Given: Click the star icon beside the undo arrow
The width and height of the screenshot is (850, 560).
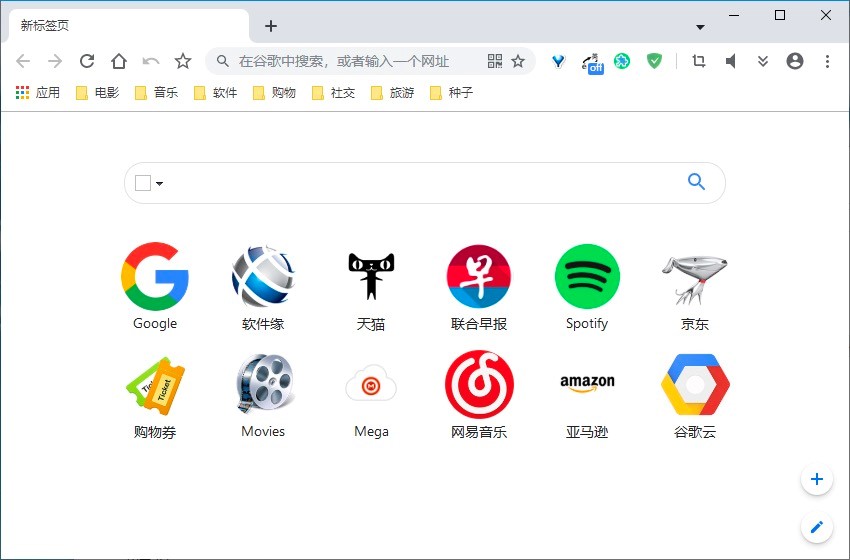Looking at the screenshot, I should point(183,61).
